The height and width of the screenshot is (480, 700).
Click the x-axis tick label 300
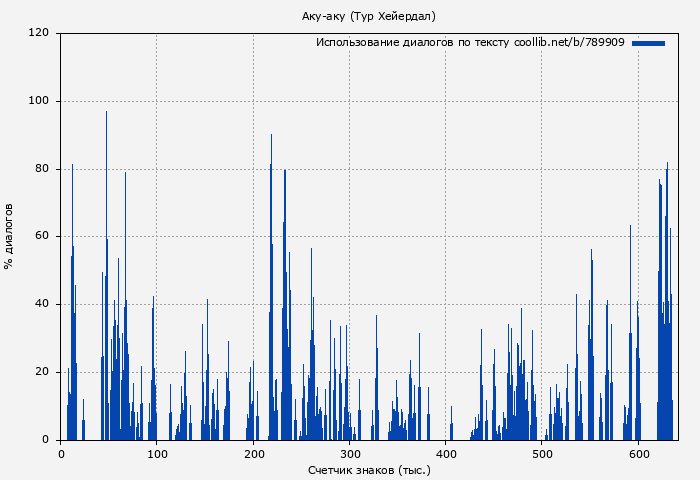coord(349,454)
